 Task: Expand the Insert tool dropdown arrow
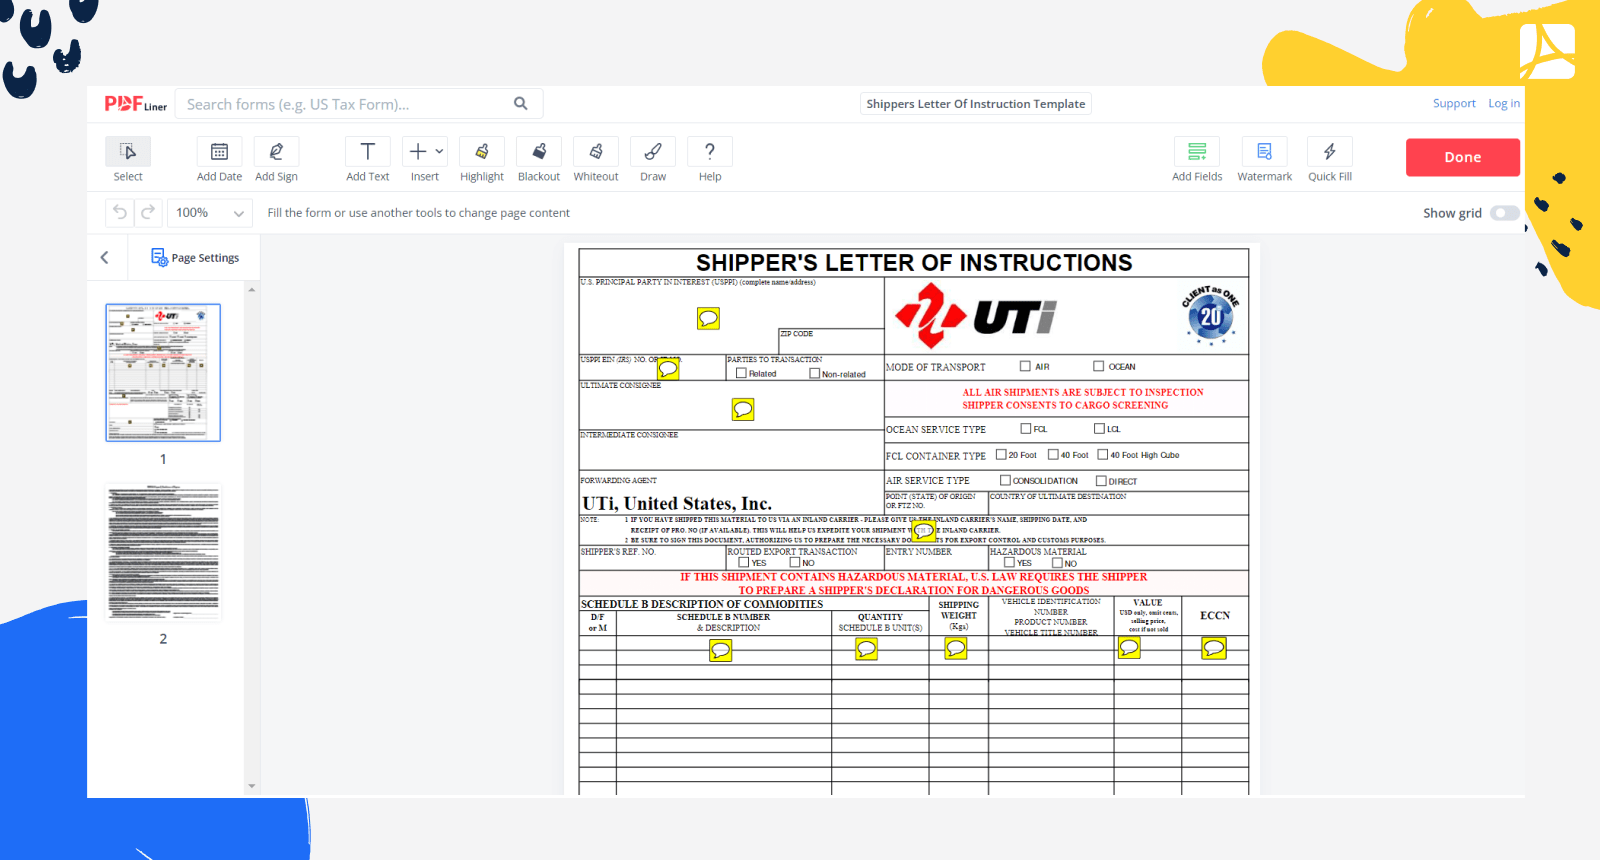(x=439, y=152)
